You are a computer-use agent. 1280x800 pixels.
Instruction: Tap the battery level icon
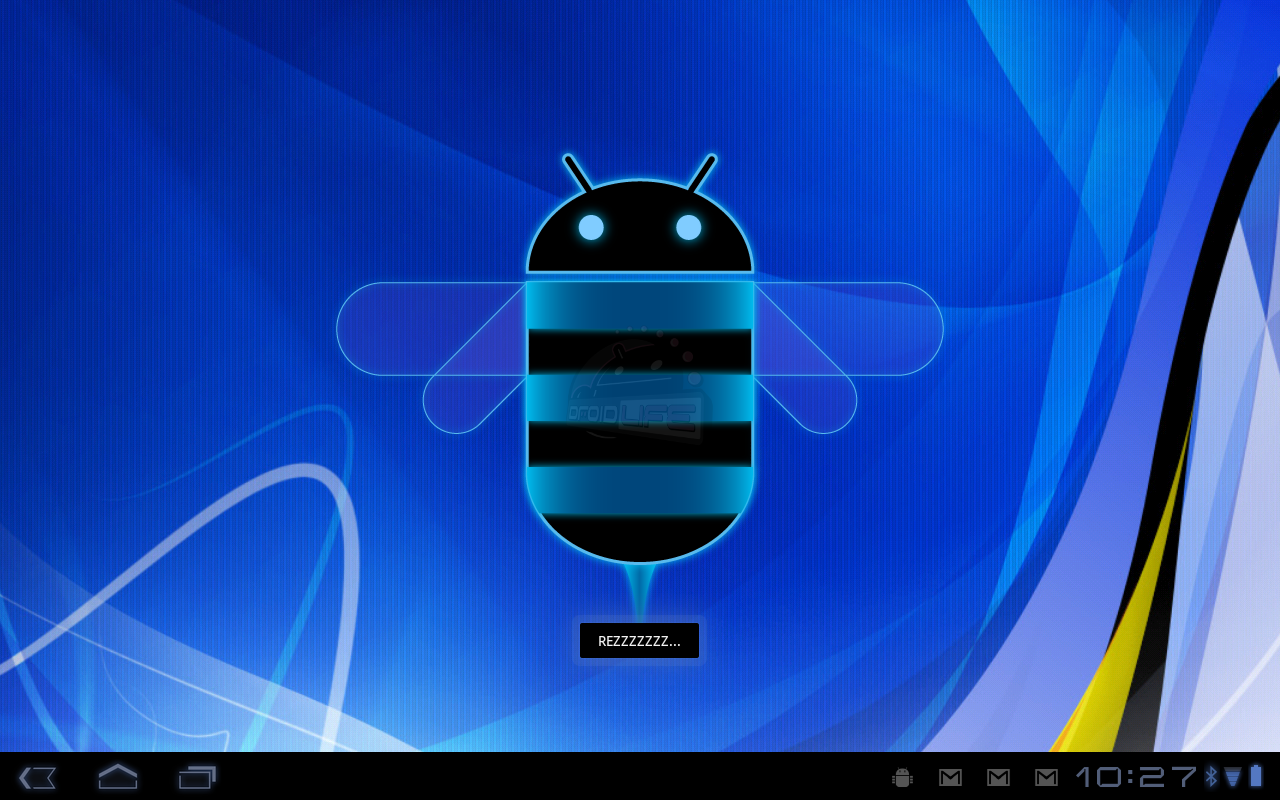tap(1258, 776)
